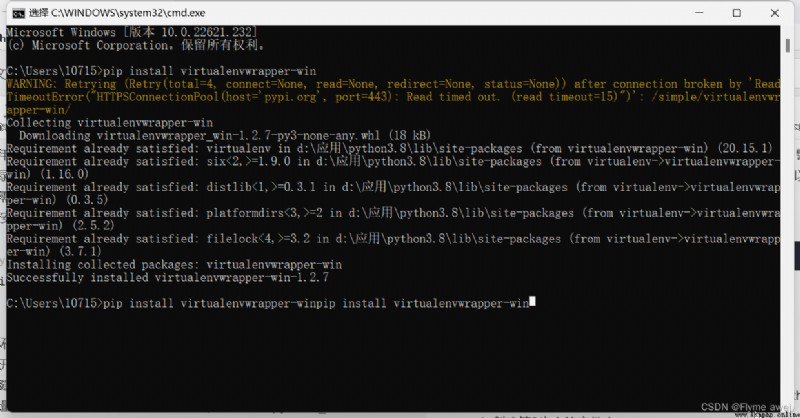Click the yellow WARNING: Retrying text
Viewport: 800px width, 418px height.
point(61,84)
